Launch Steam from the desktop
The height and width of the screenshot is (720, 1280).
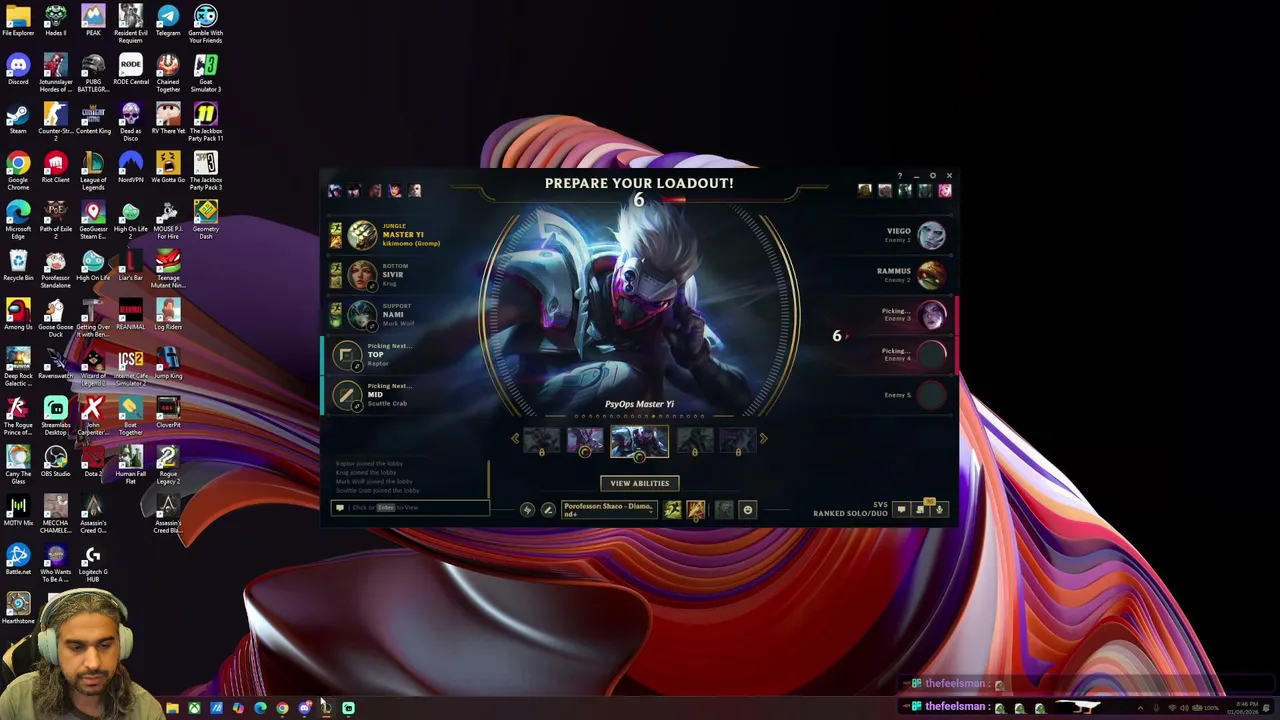pyautogui.click(x=18, y=118)
